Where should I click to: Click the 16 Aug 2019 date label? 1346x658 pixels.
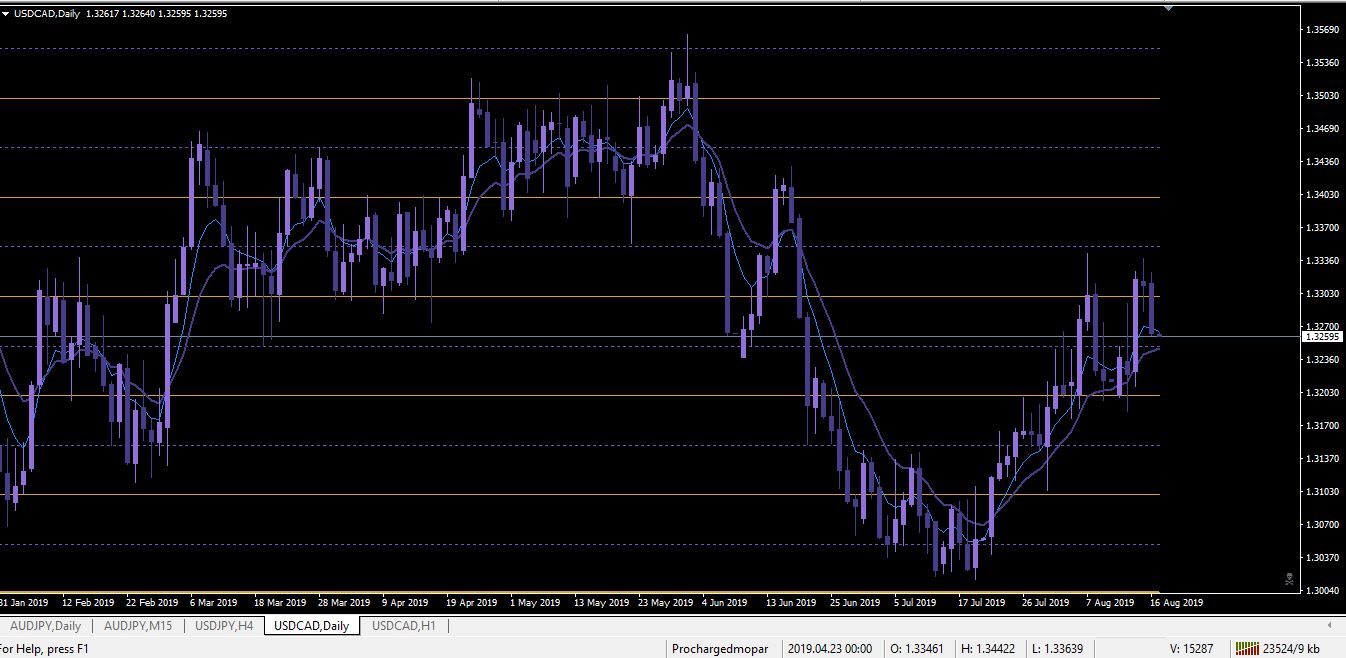[1178, 603]
